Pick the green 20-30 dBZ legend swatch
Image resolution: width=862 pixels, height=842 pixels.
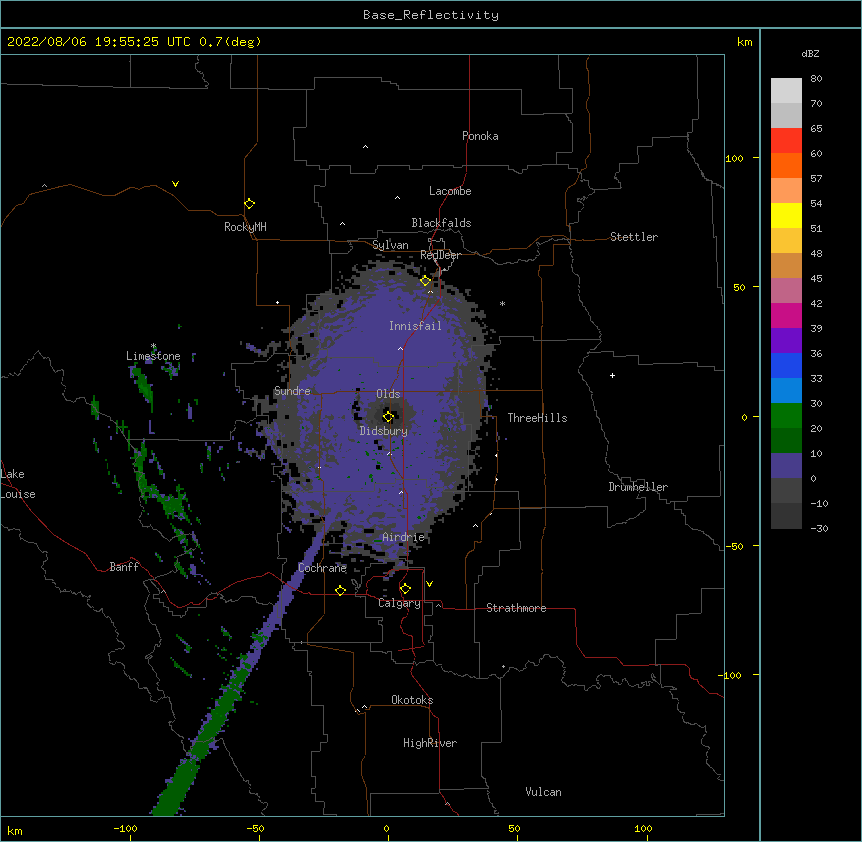786,416
